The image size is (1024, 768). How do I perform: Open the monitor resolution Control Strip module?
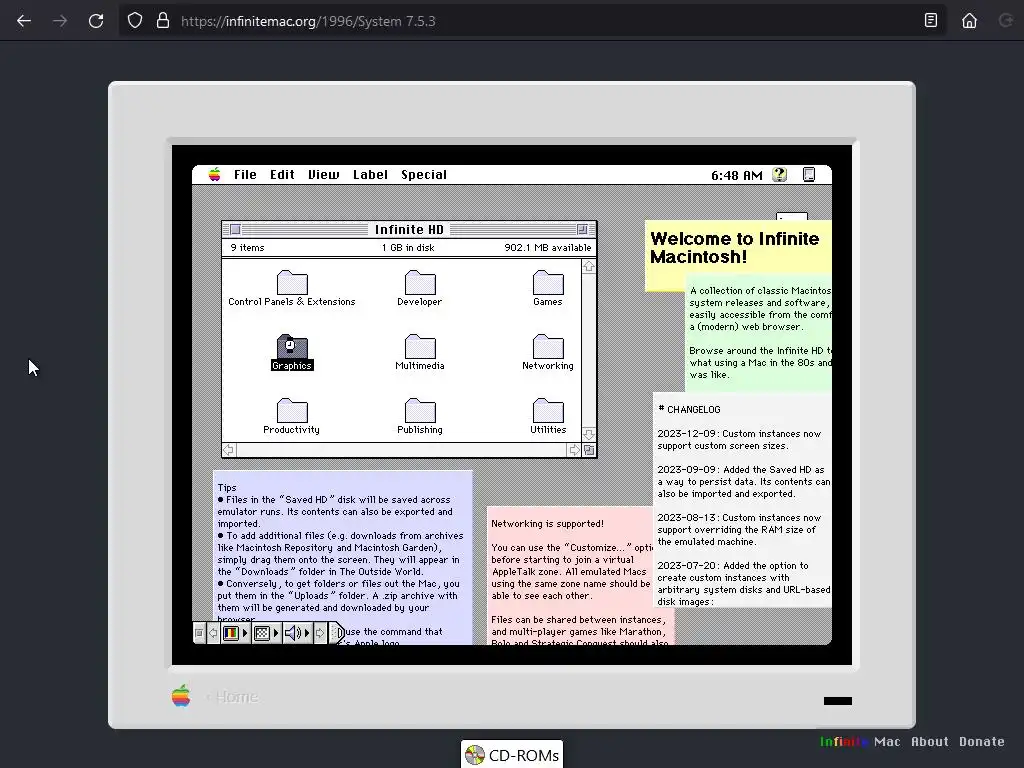pos(266,633)
